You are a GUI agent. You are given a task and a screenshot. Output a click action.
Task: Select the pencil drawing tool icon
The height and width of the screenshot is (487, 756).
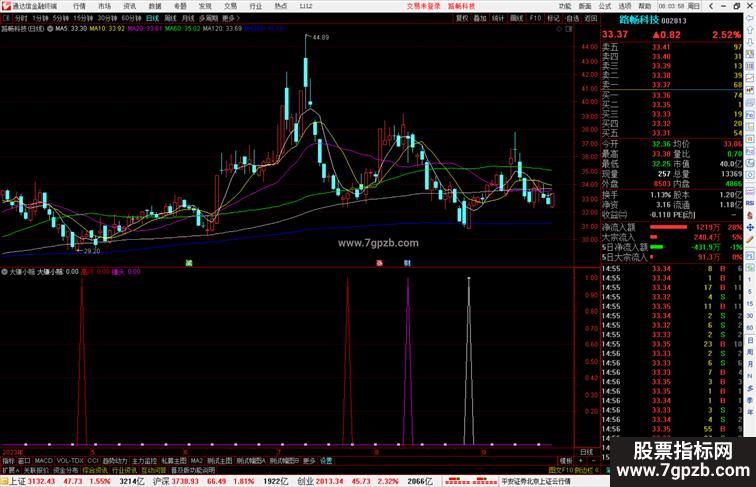coord(750,239)
